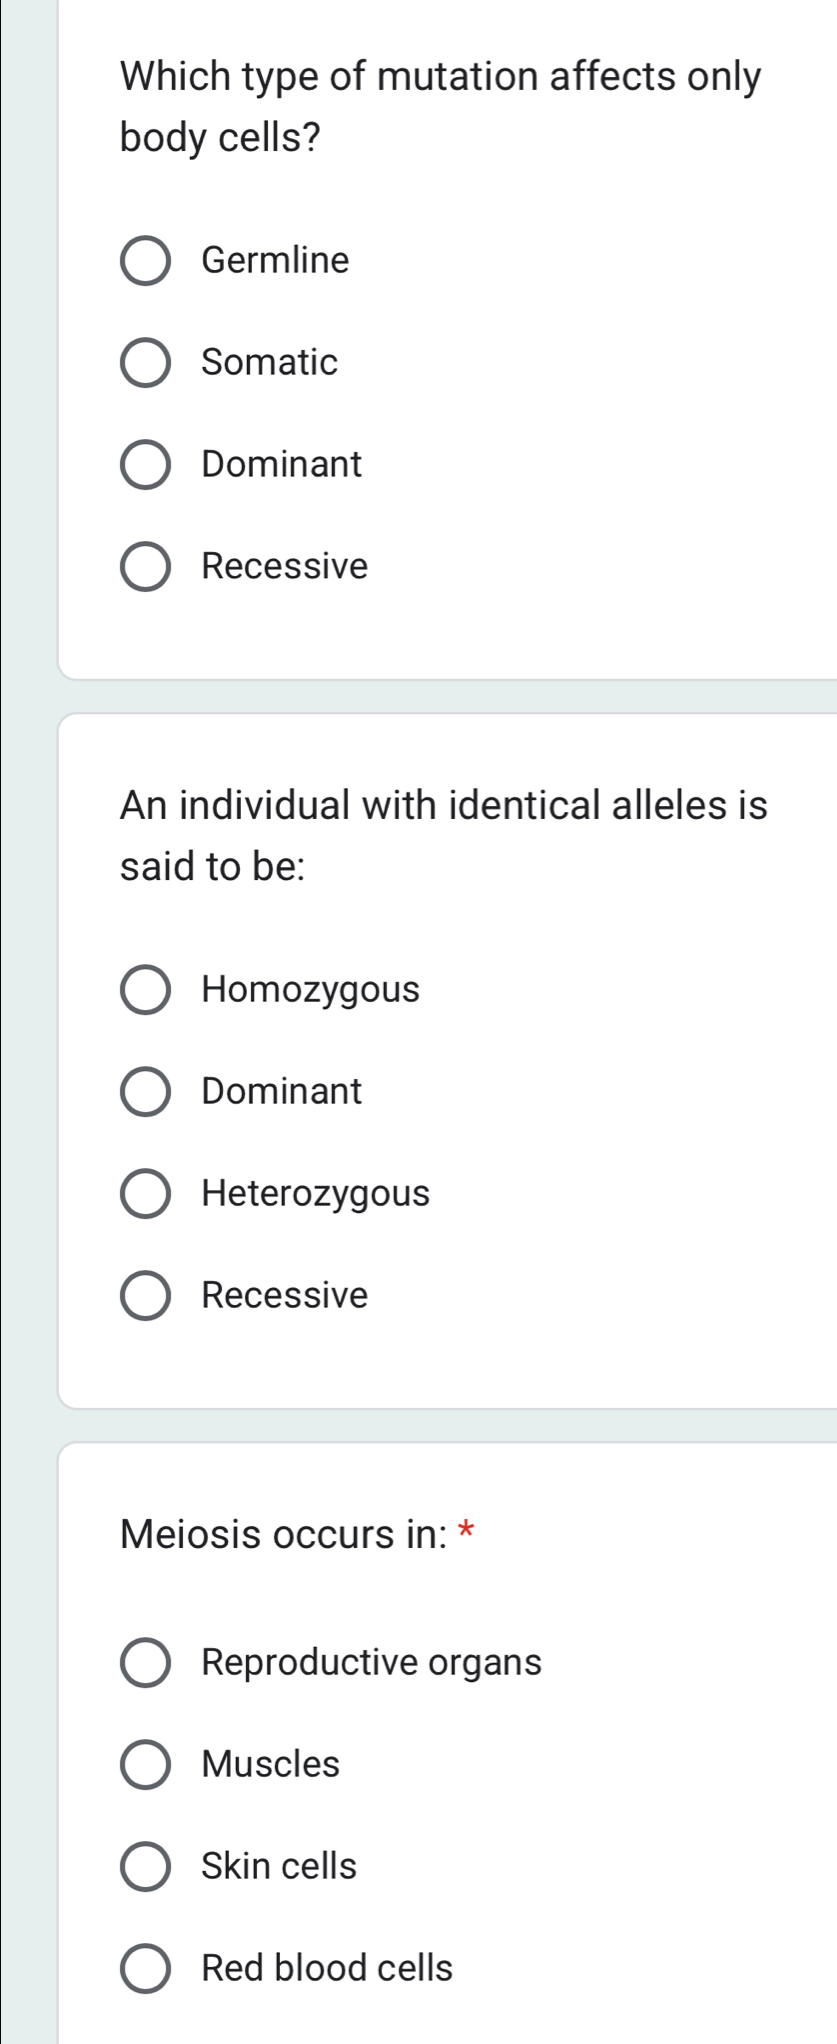Pick Recessive for the alleles question
Viewport: 837px width, 2044px height.
click(x=146, y=1297)
